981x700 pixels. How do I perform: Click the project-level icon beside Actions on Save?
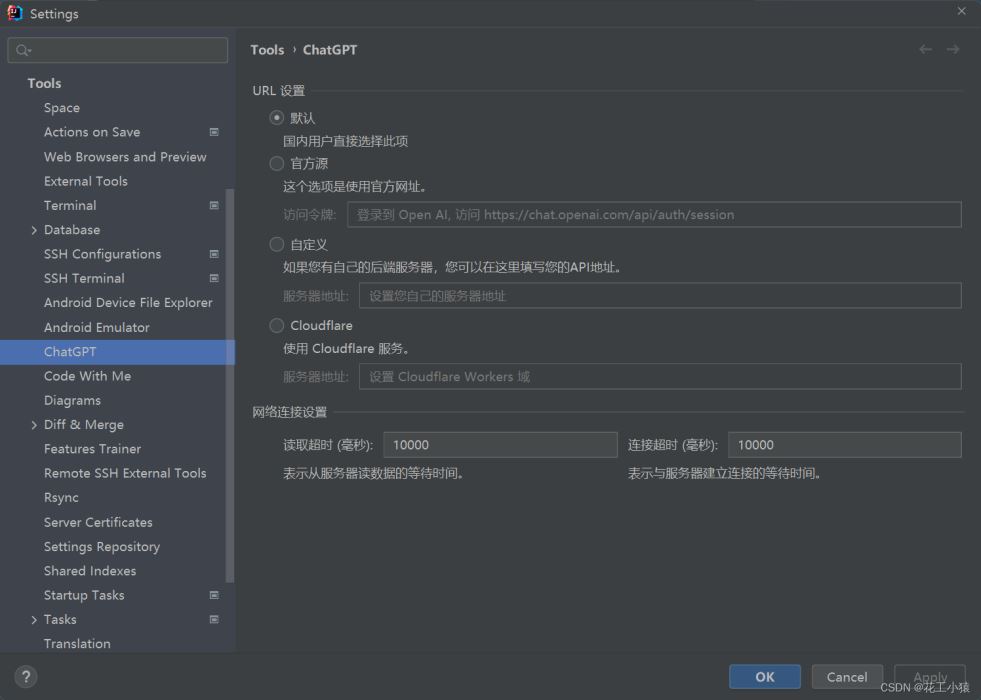point(214,132)
